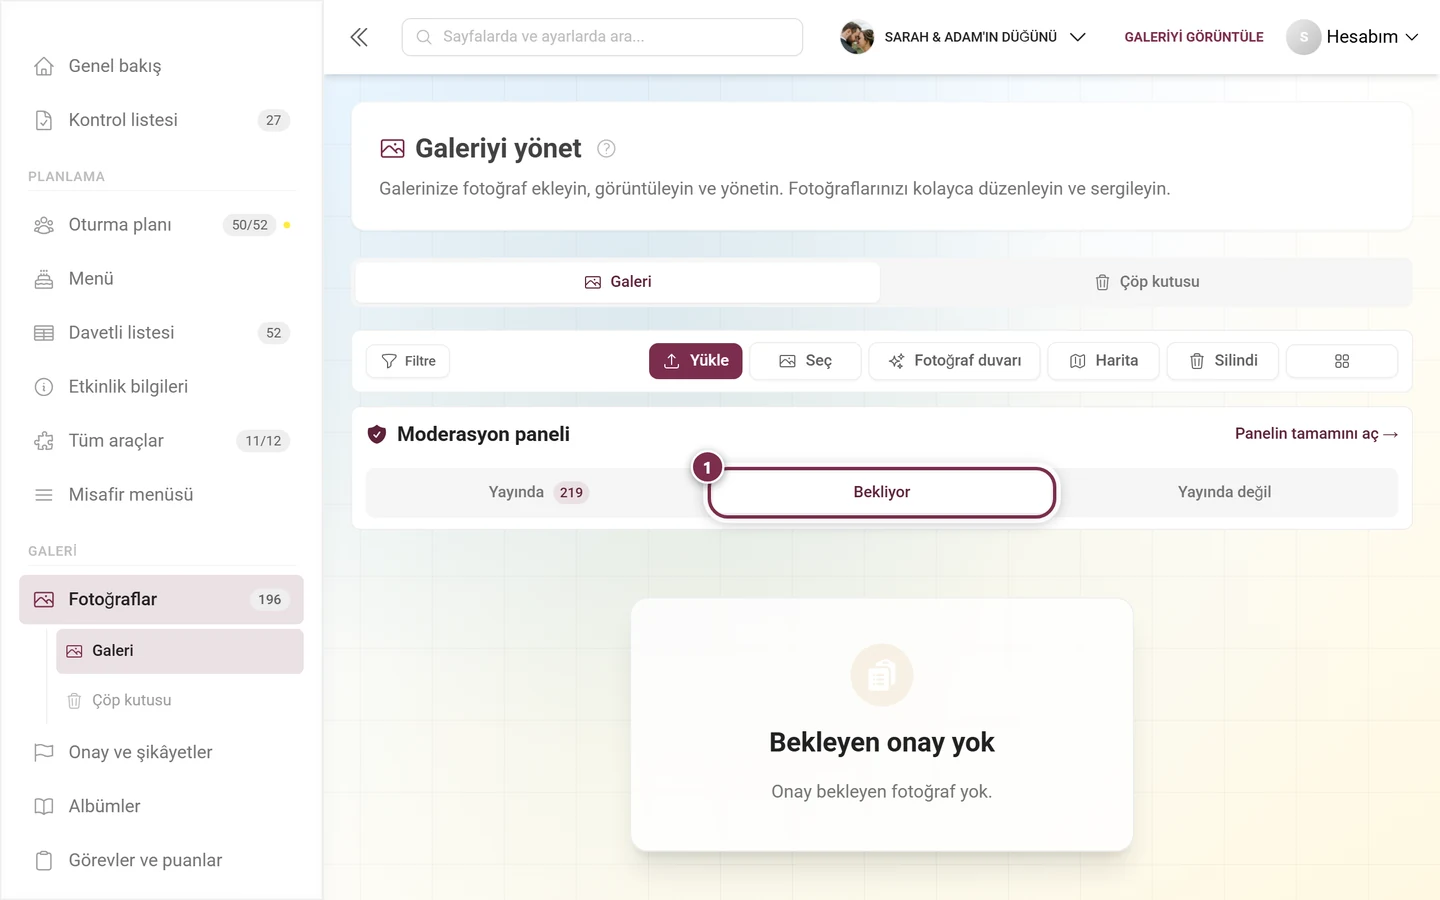
Task: Click the help question mark beside Galeriyi yönet
Action: 606,149
